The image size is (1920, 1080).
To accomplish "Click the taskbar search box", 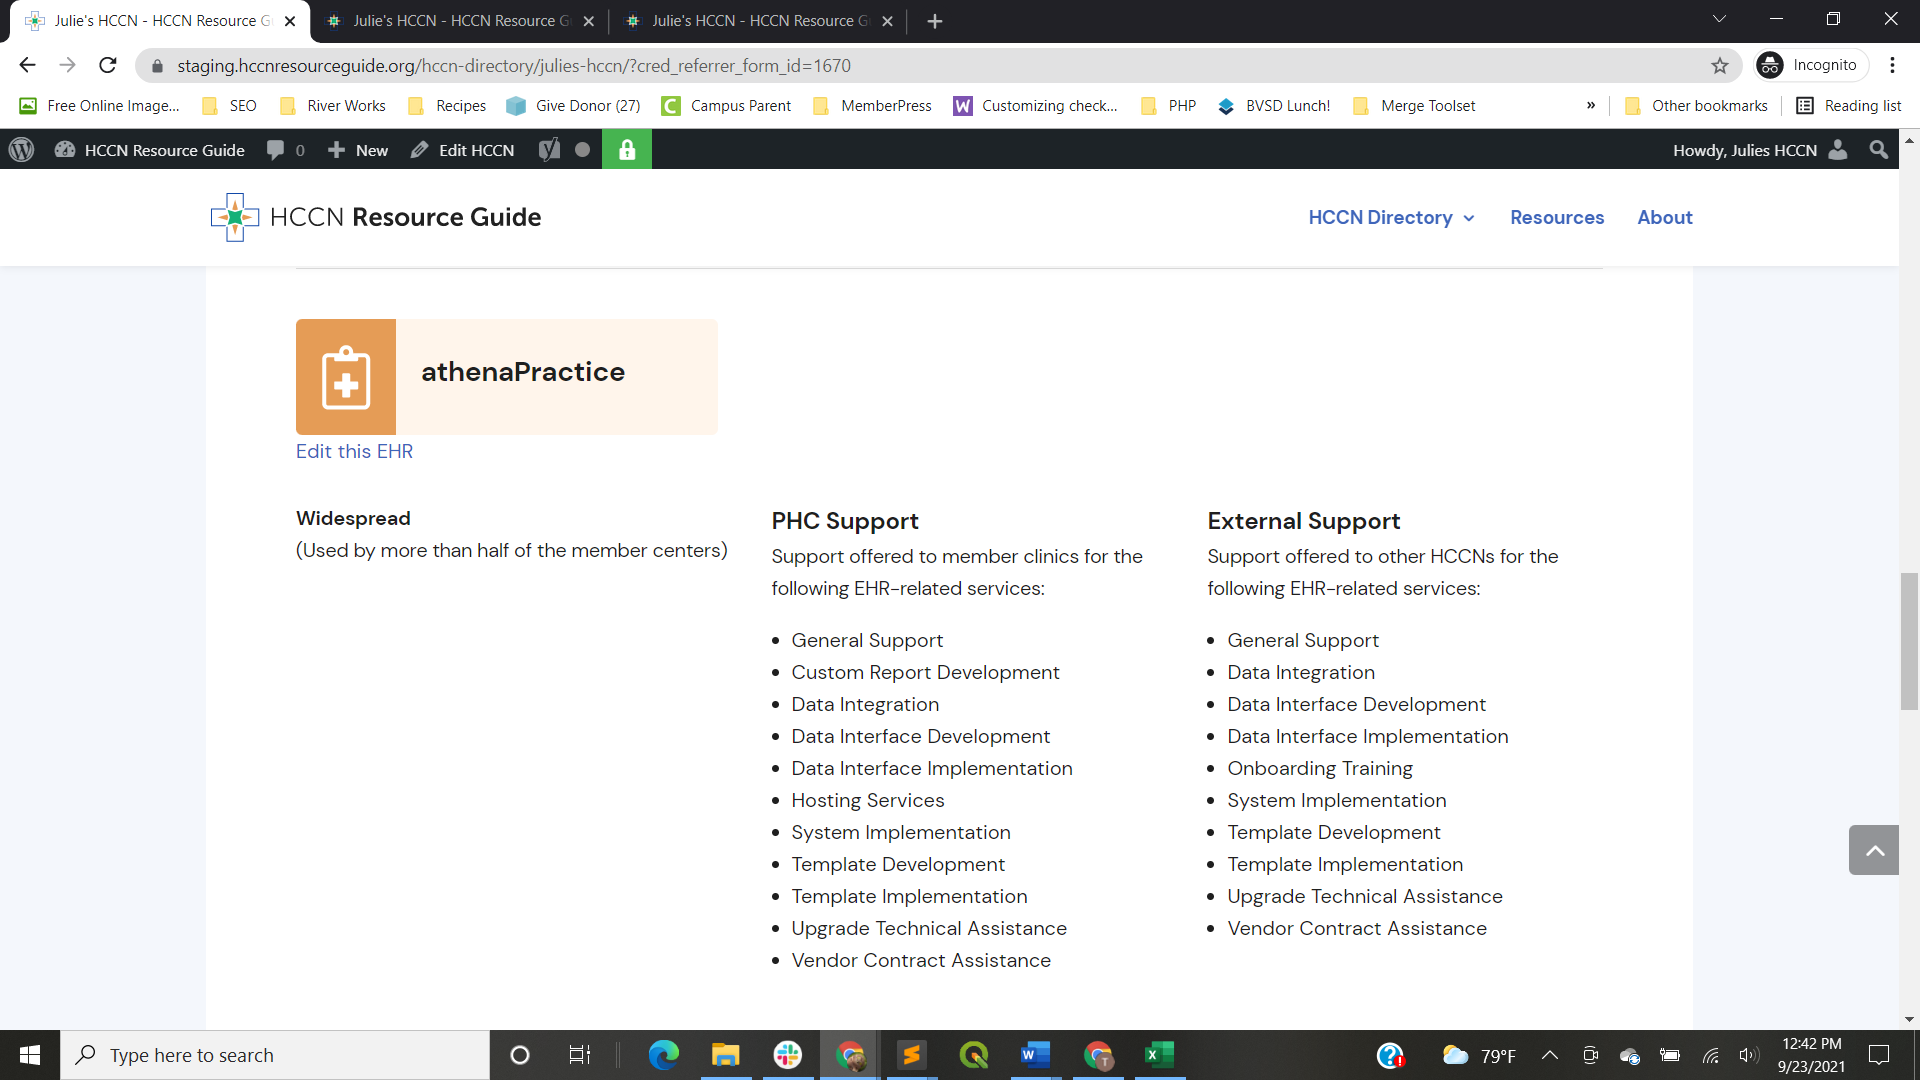I will coord(275,1055).
